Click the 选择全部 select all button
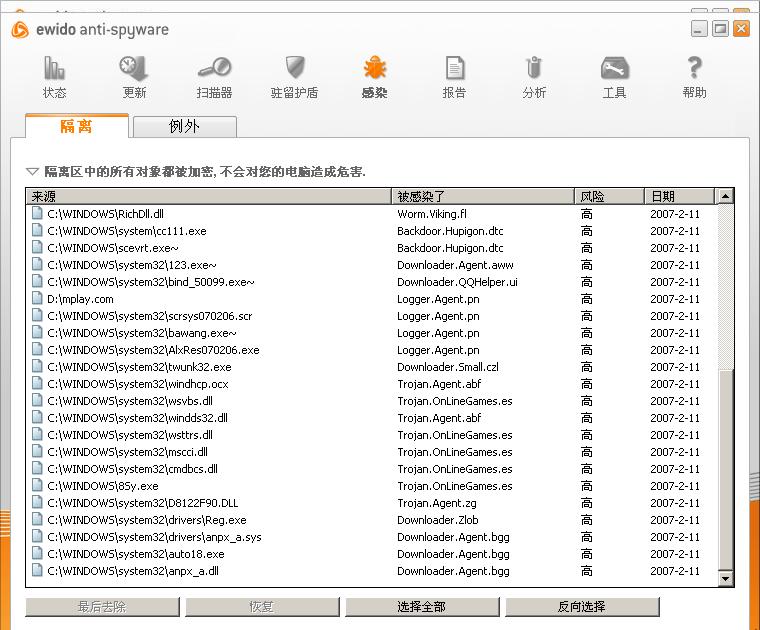The height and width of the screenshot is (630, 760). pyautogui.click(x=422, y=607)
